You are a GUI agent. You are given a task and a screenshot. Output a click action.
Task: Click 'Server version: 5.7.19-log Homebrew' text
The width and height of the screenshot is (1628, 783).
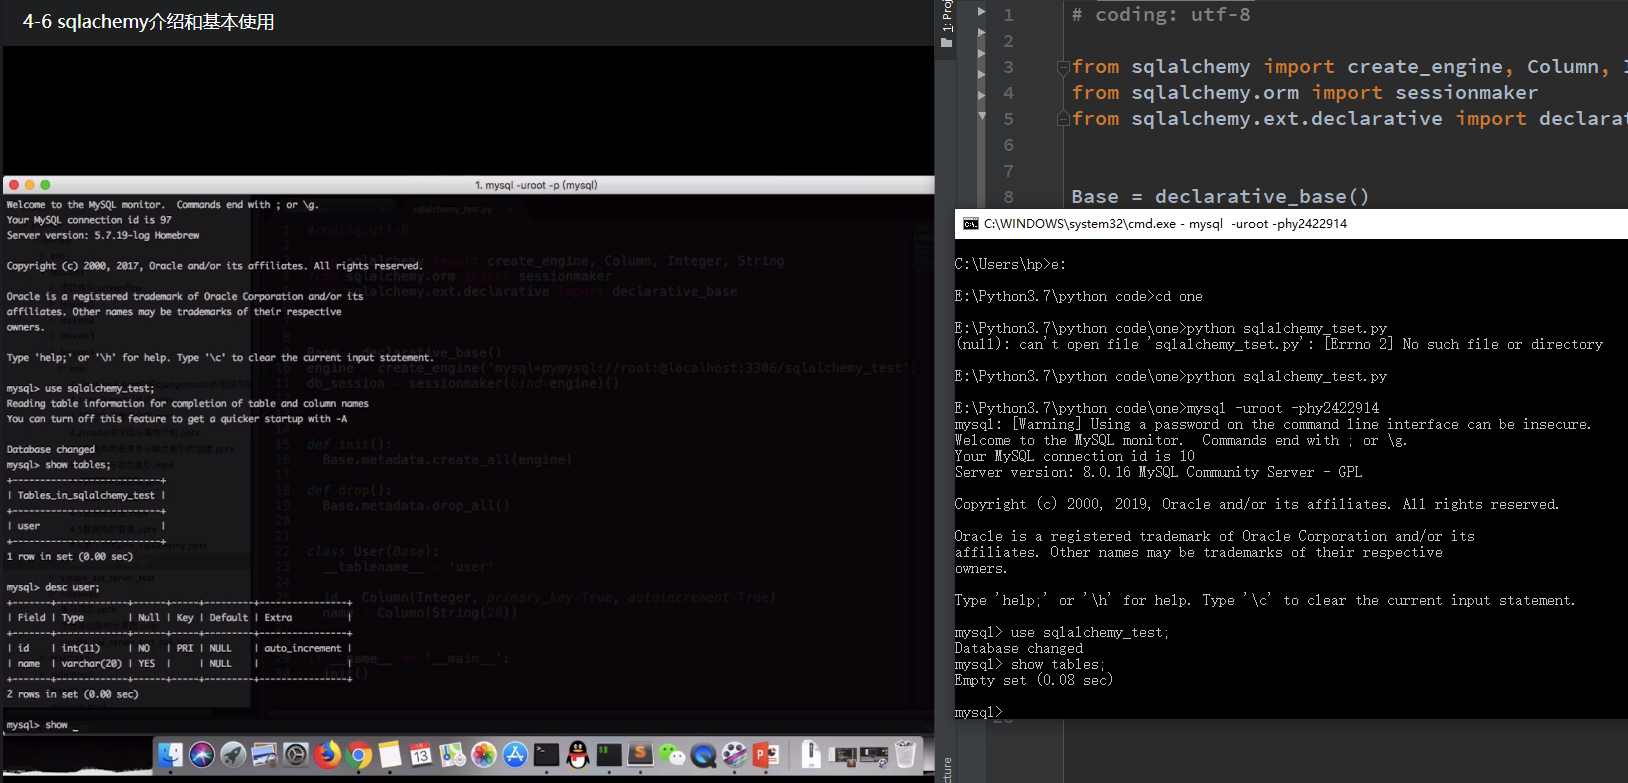(x=103, y=235)
